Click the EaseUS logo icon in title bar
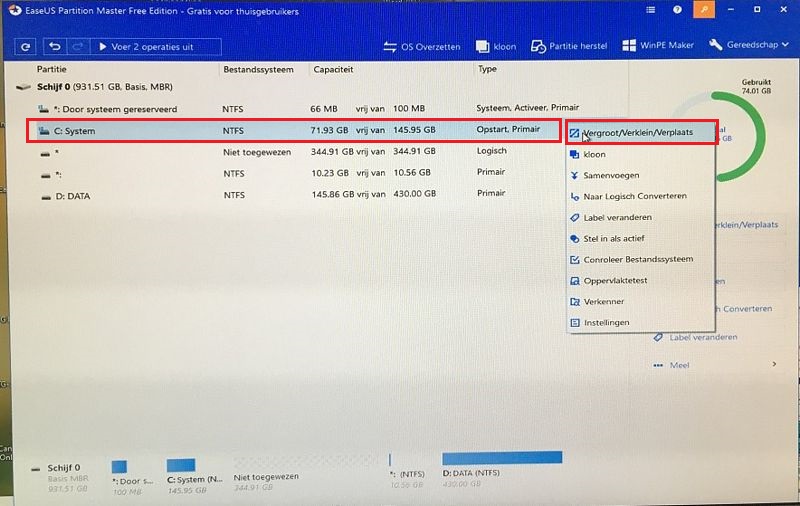 [x=15, y=10]
